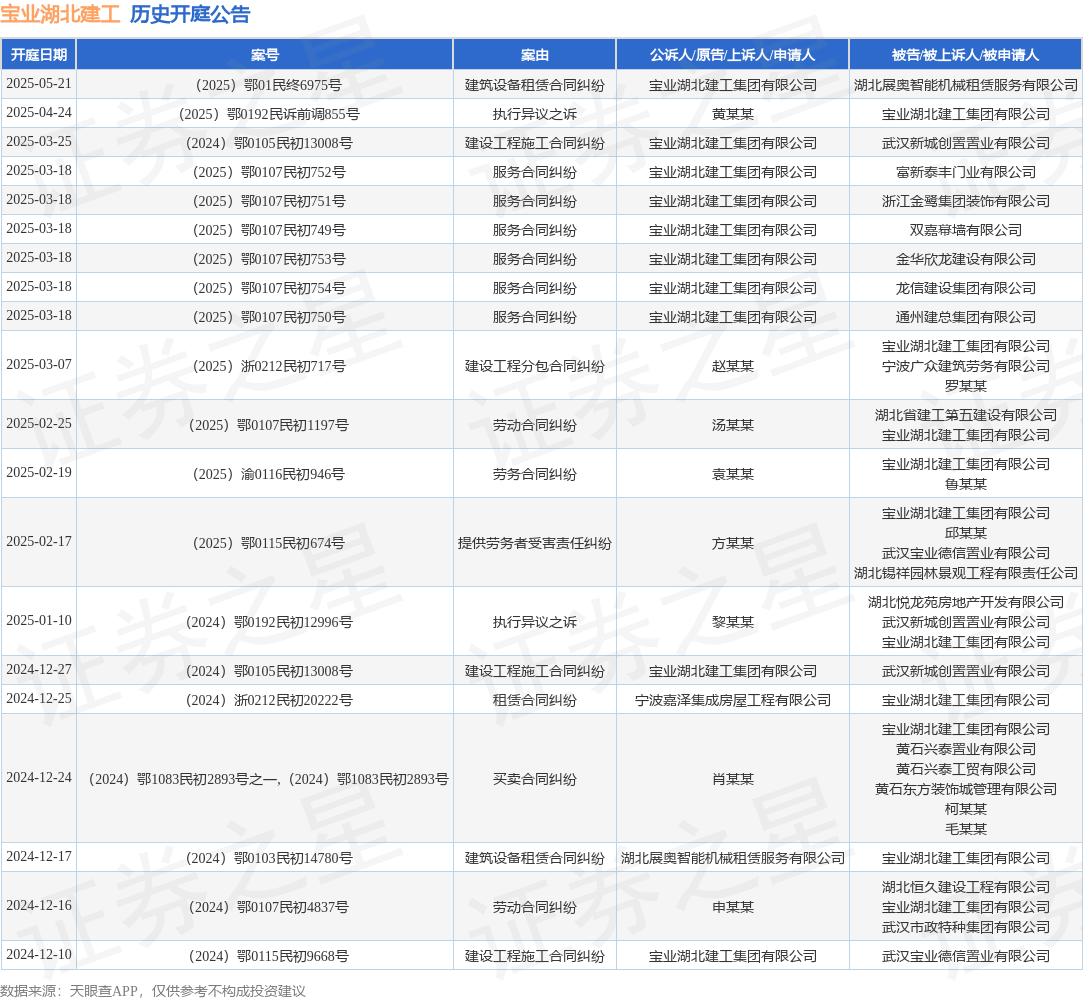
Task: Click cause 建设工程分包合同纠纷
Action: 535,366
